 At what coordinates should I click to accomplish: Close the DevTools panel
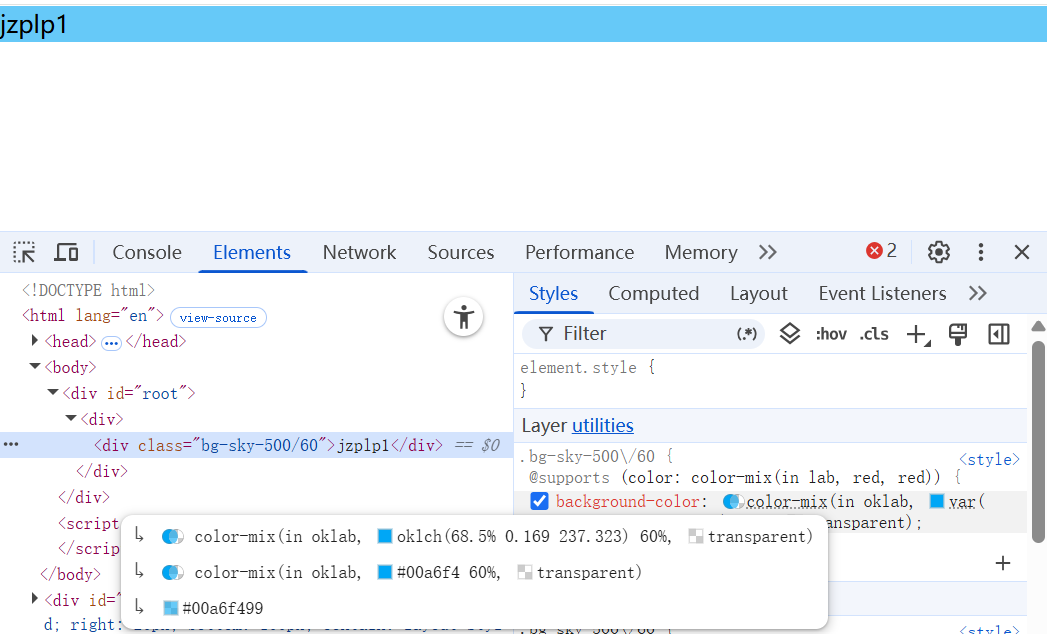1022,252
